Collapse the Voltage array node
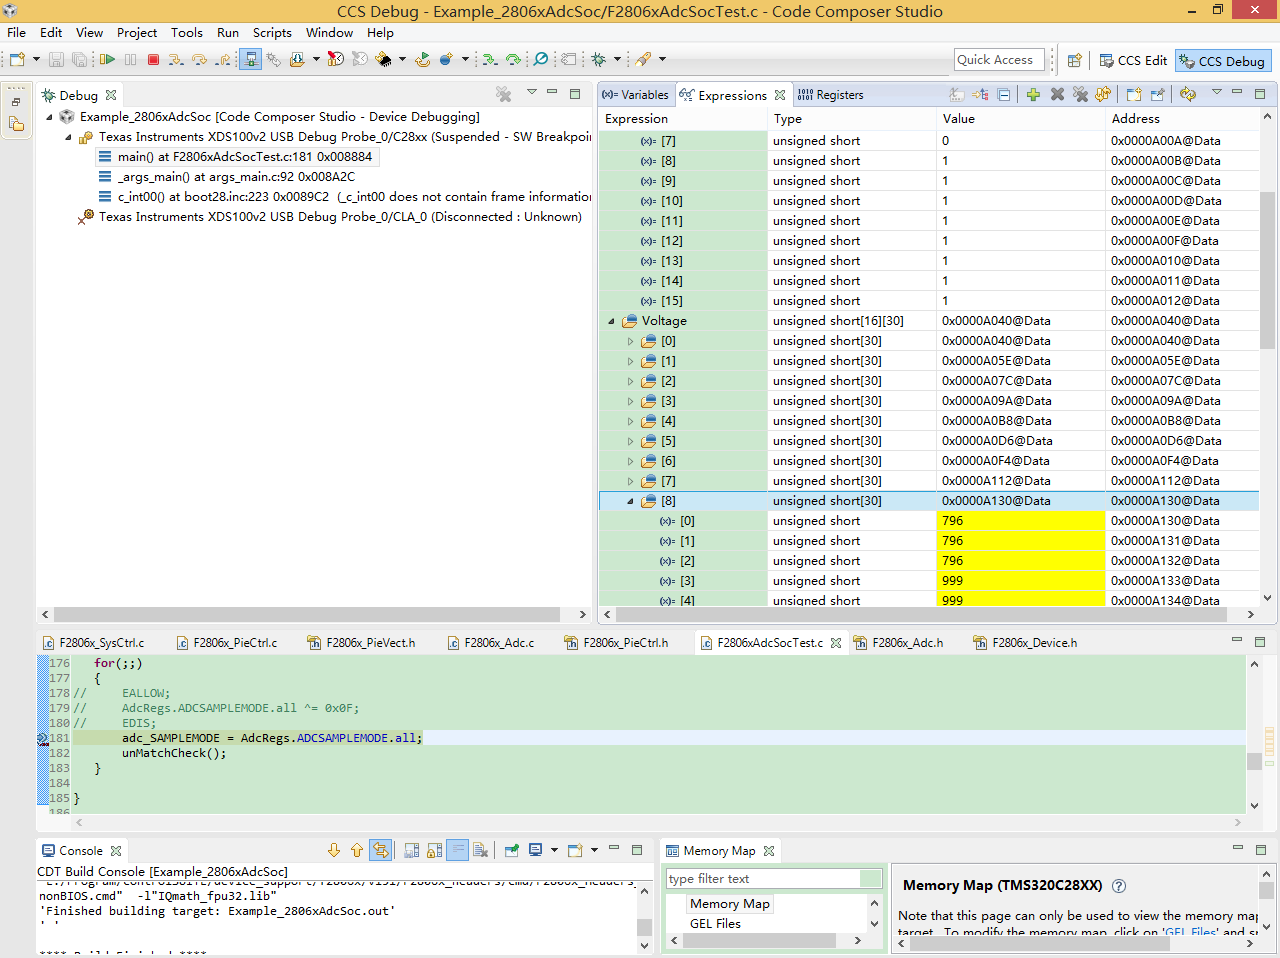1280x958 pixels. point(611,321)
